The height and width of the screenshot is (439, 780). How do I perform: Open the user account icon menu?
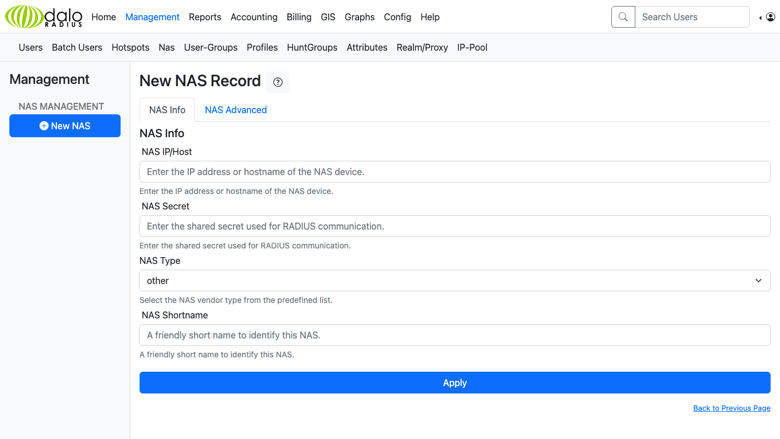pyautogui.click(x=770, y=17)
